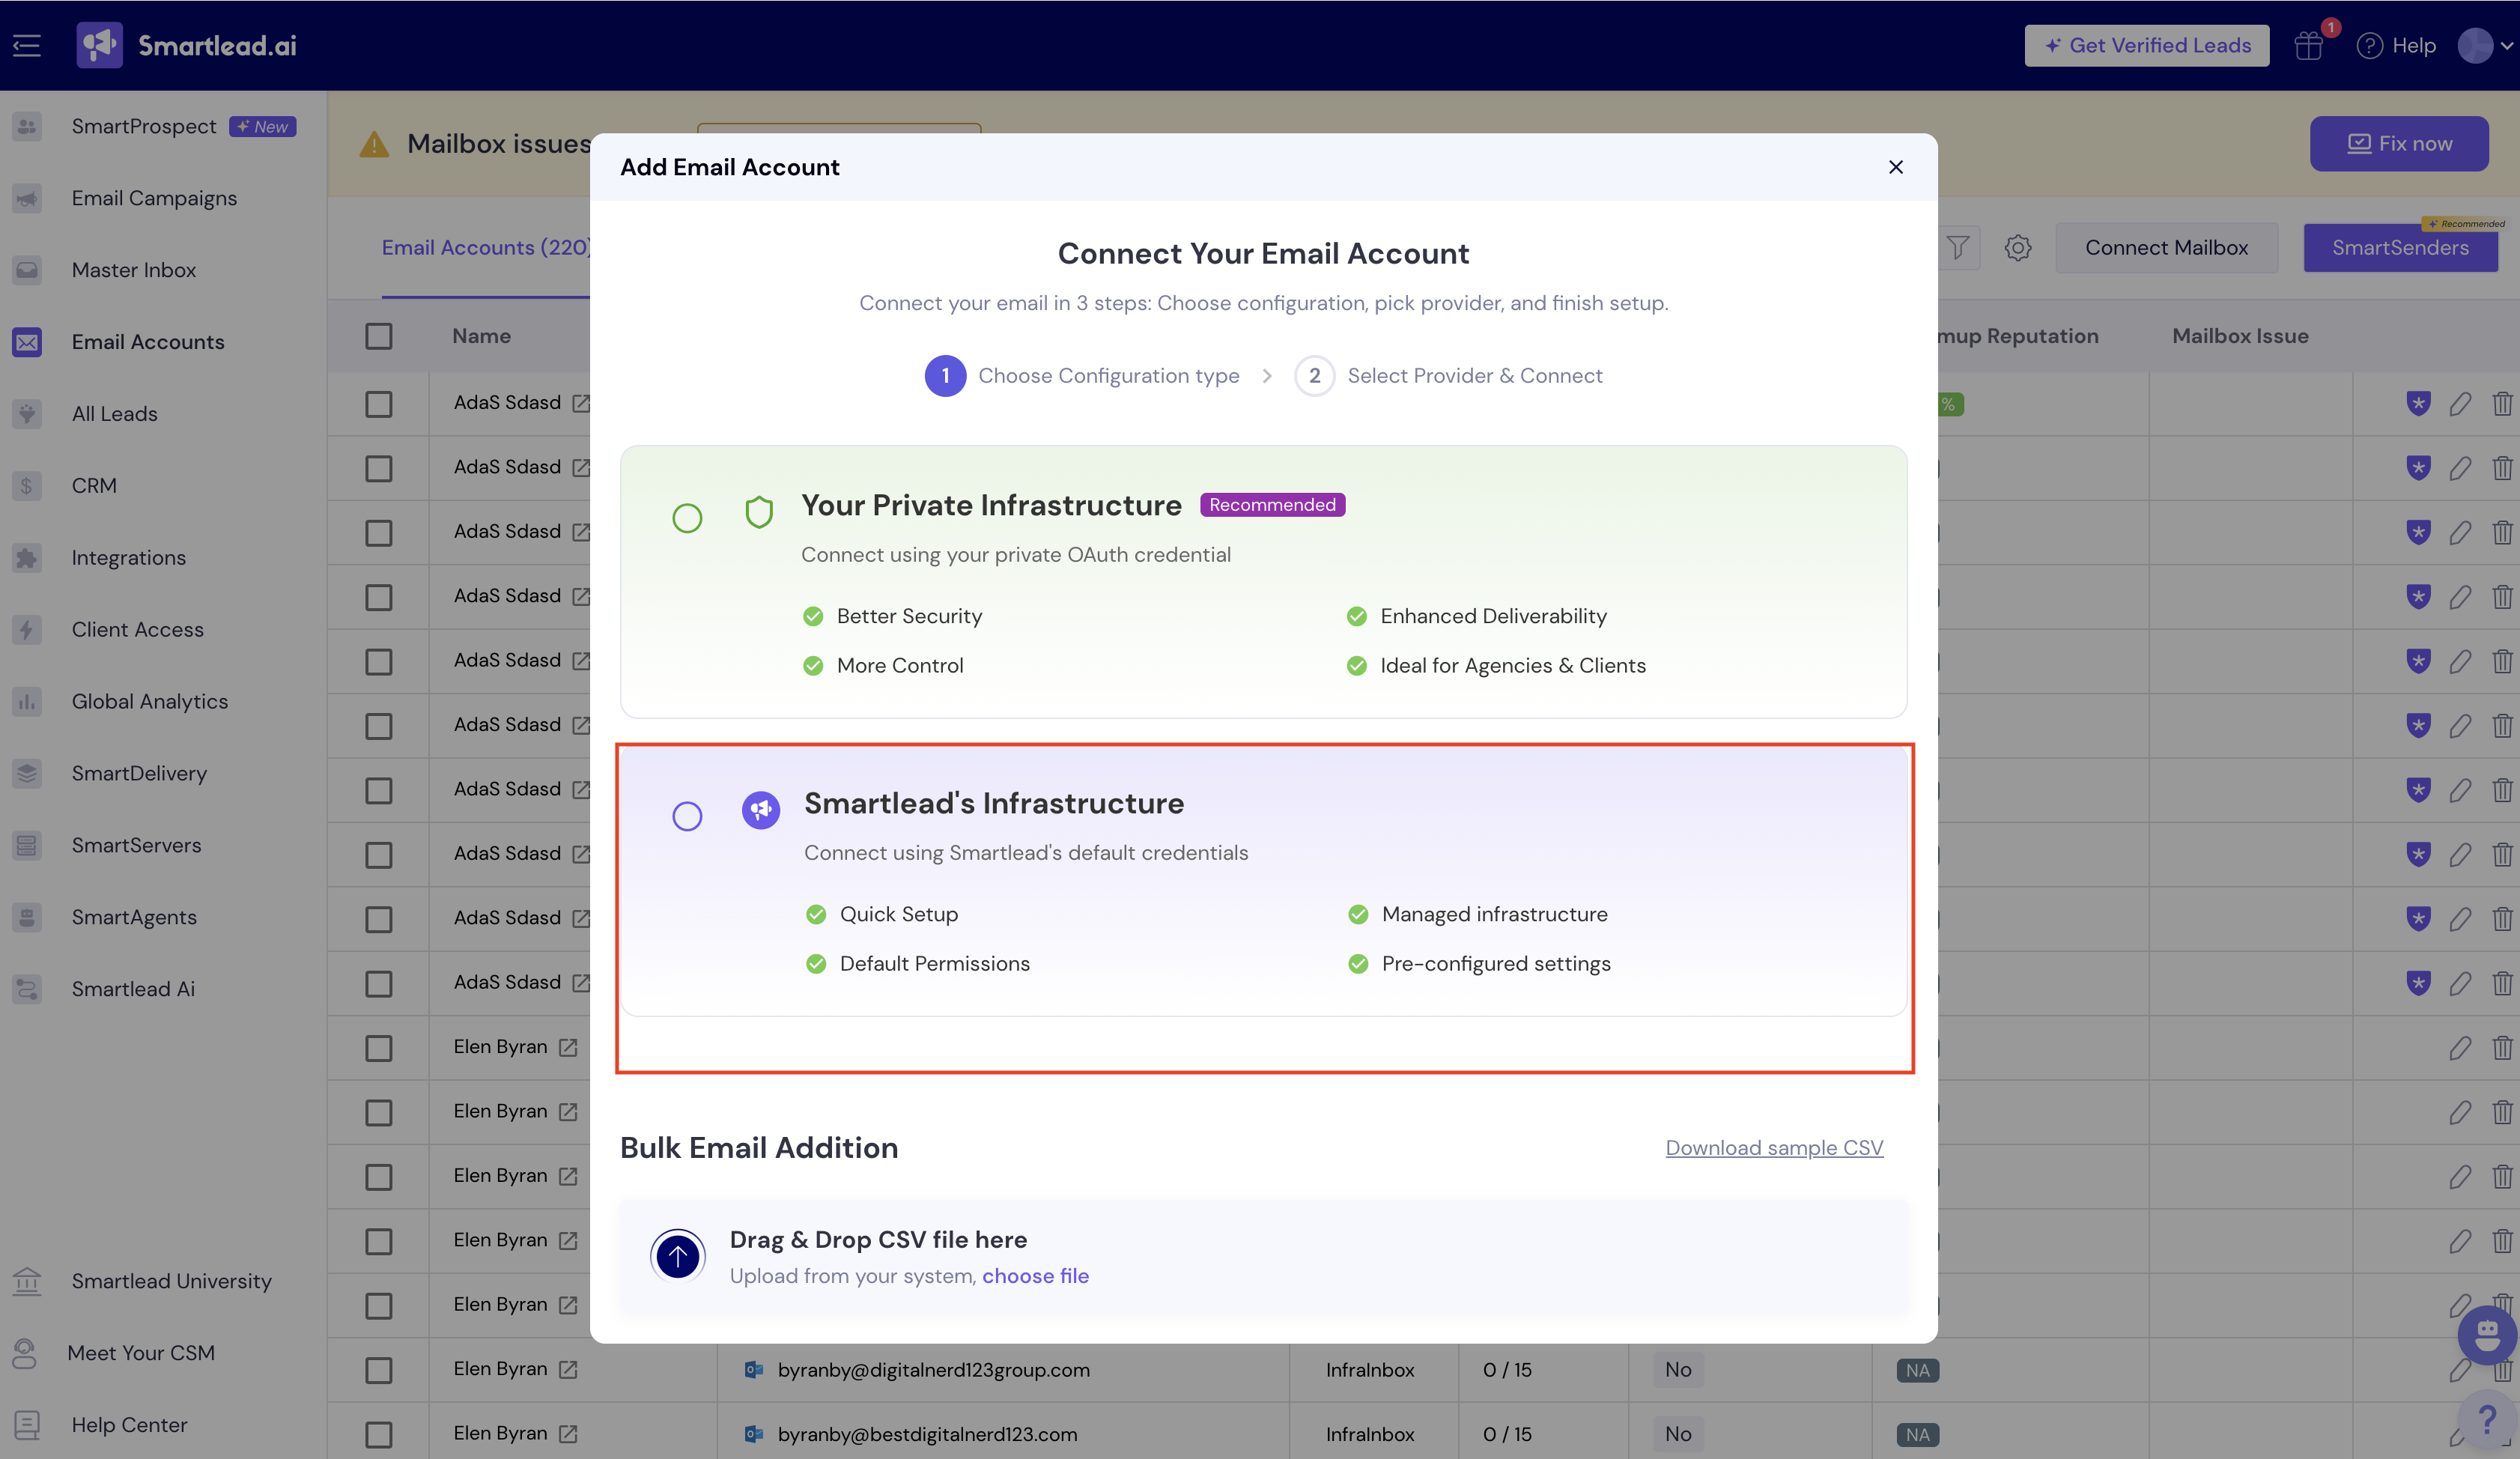Open the Help menu in header
This screenshot has height=1459, width=2520.
coord(2396,46)
